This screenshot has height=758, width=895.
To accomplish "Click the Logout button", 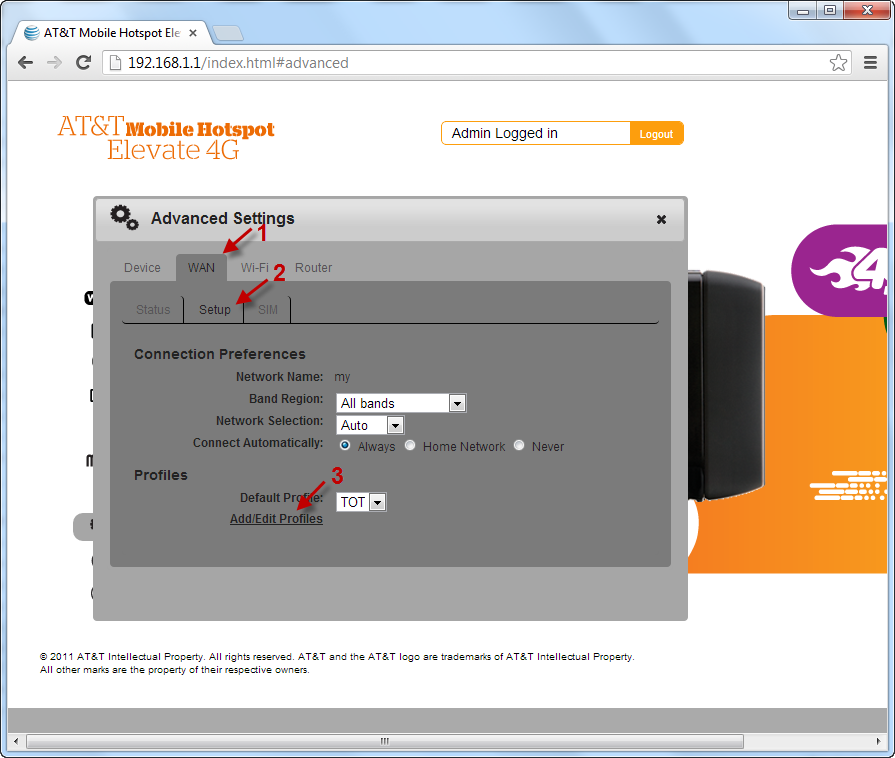I will click(x=656, y=134).
